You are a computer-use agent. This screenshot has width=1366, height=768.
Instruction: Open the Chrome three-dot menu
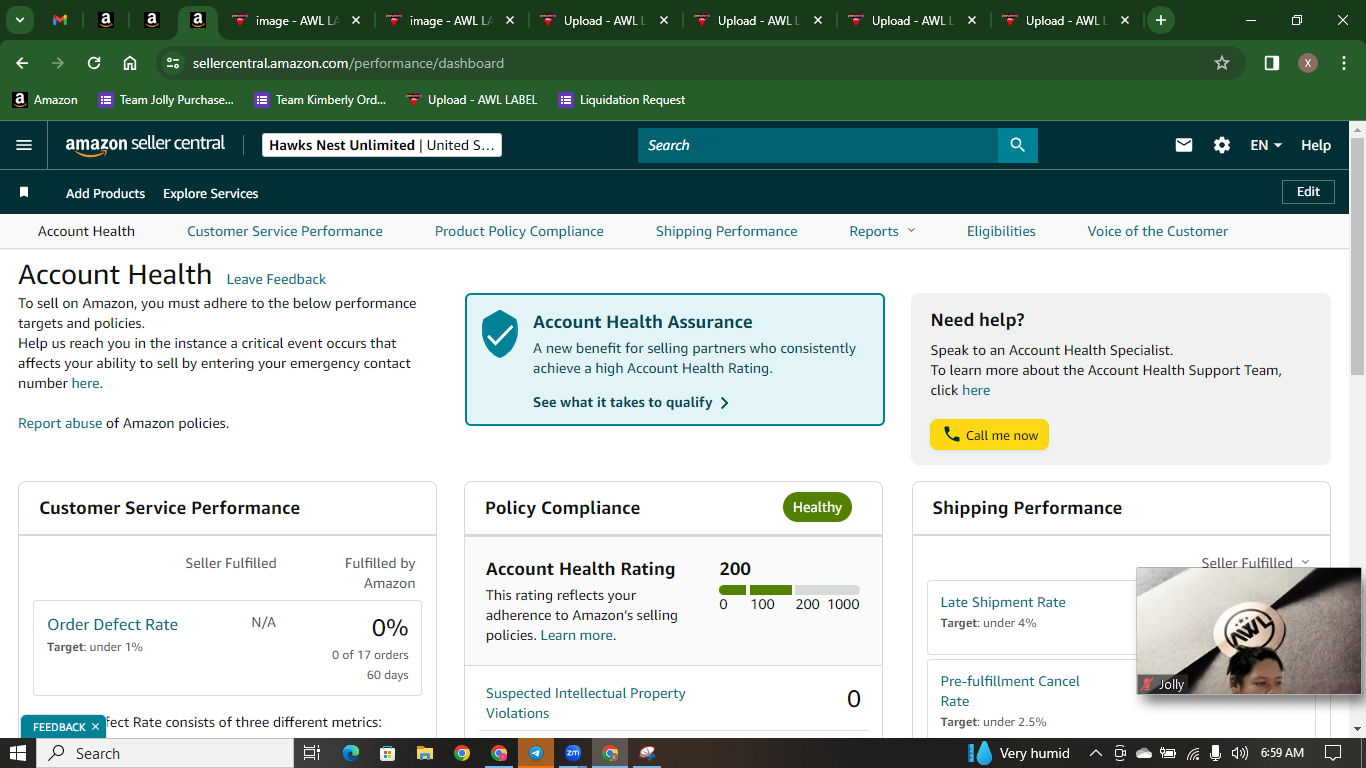1342,63
